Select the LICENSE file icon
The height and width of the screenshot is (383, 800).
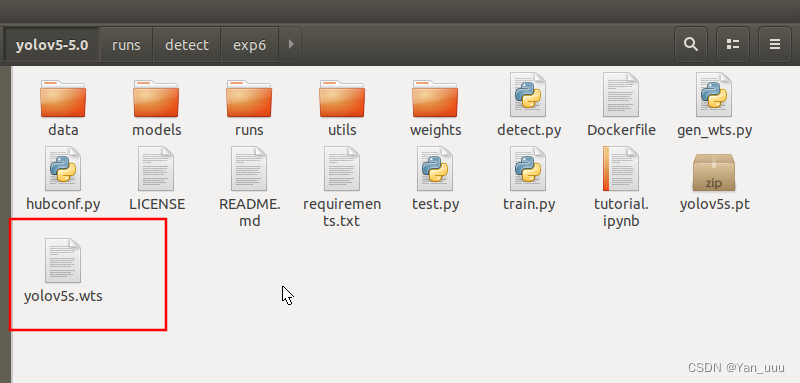pos(156,169)
